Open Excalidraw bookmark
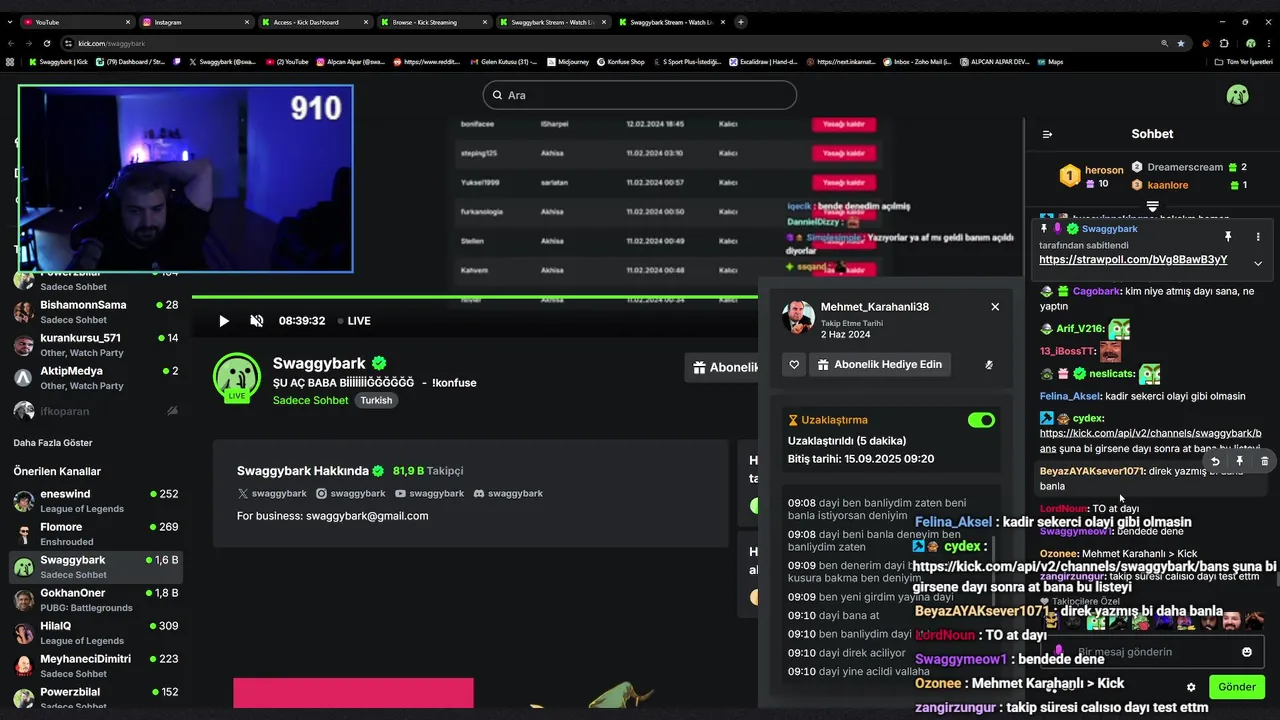 pyautogui.click(x=765, y=62)
